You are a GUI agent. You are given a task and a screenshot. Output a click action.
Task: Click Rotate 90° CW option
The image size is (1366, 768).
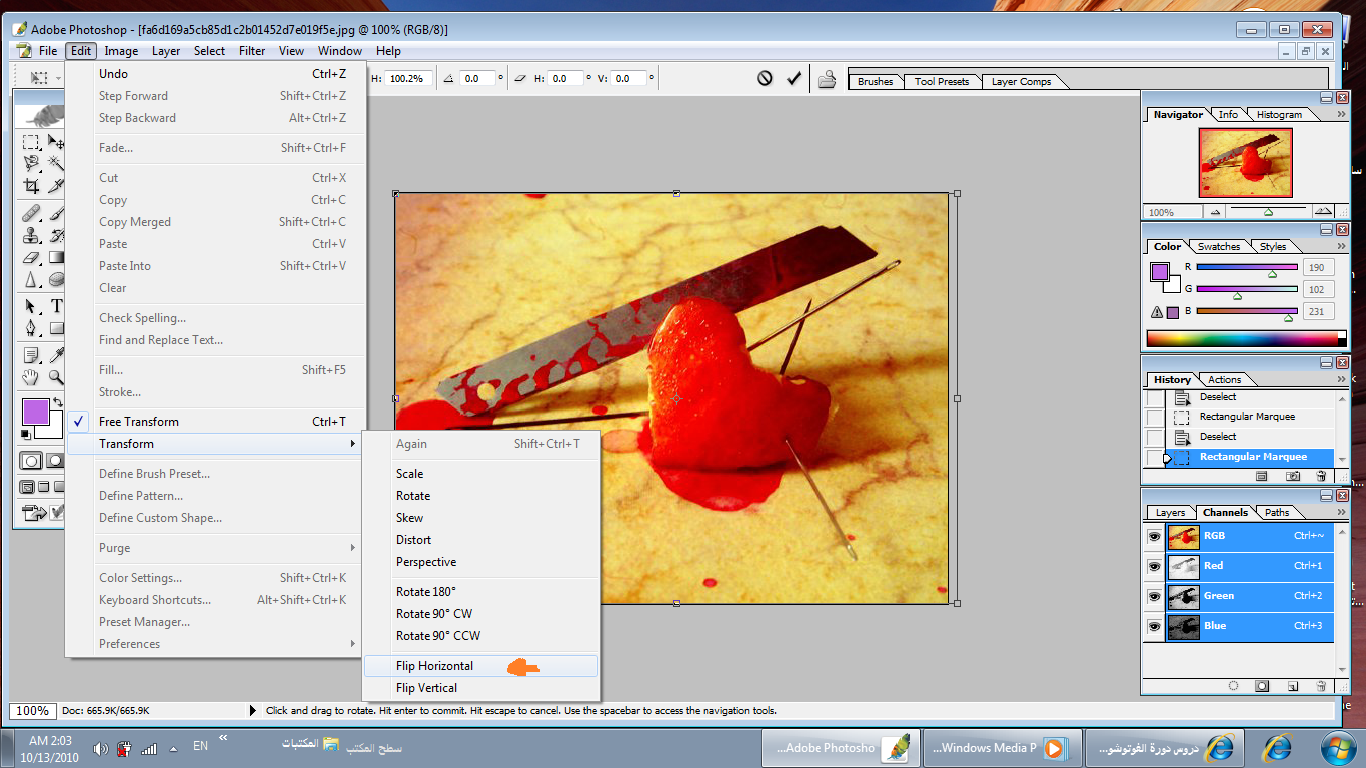(x=434, y=614)
